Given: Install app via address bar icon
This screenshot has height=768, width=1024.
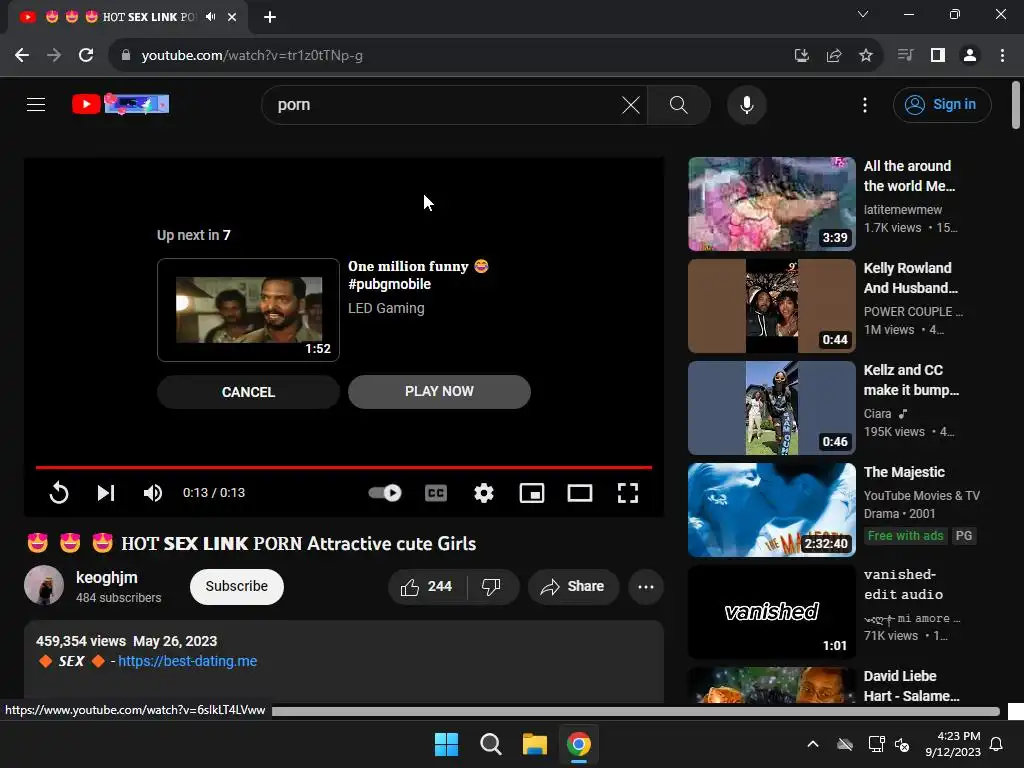Looking at the screenshot, I should click(801, 56).
